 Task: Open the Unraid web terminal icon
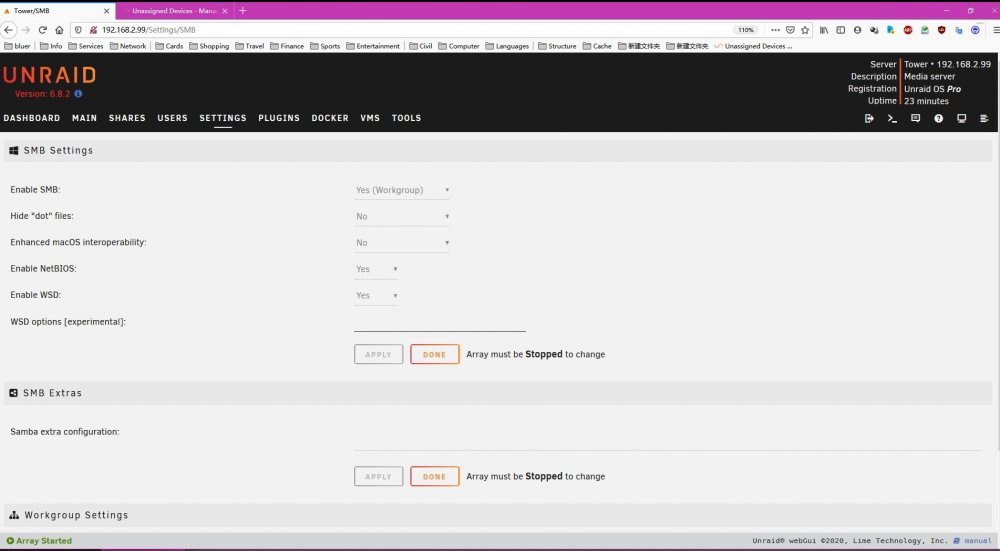pos(892,119)
